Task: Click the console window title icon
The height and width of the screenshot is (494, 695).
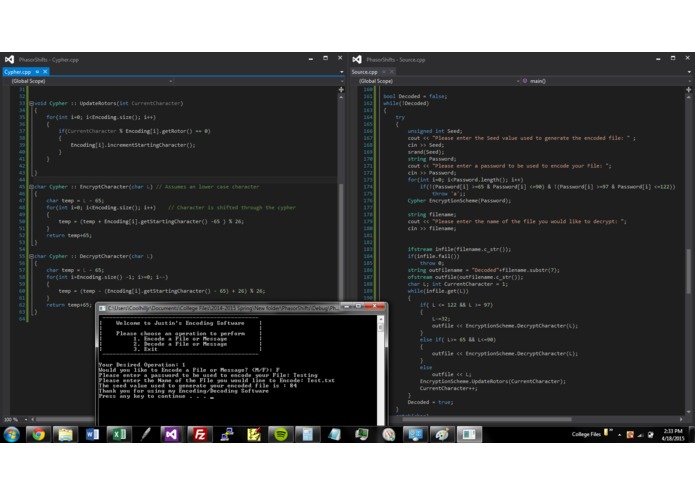Action: point(102,308)
